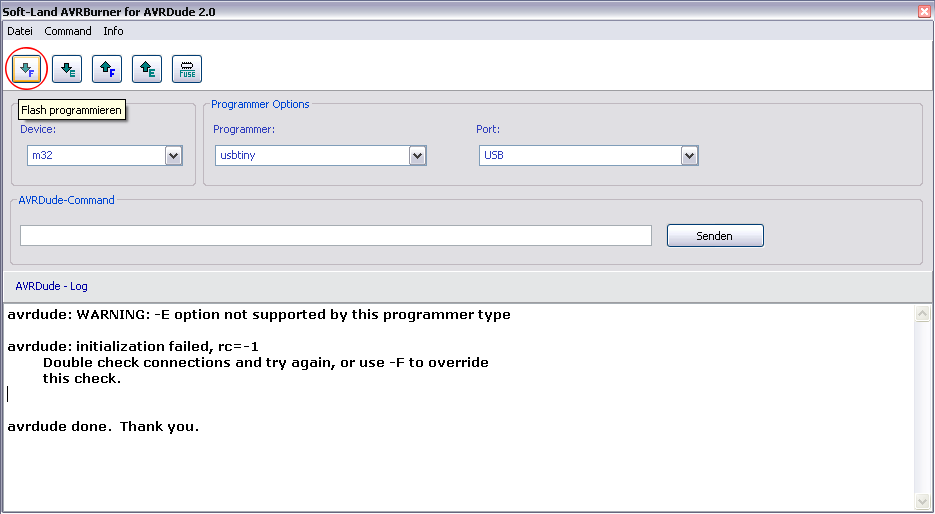The height and width of the screenshot is (514, 935).
Task: Click the 'initialization failed, rc=-1' log line
Action: 133,346
